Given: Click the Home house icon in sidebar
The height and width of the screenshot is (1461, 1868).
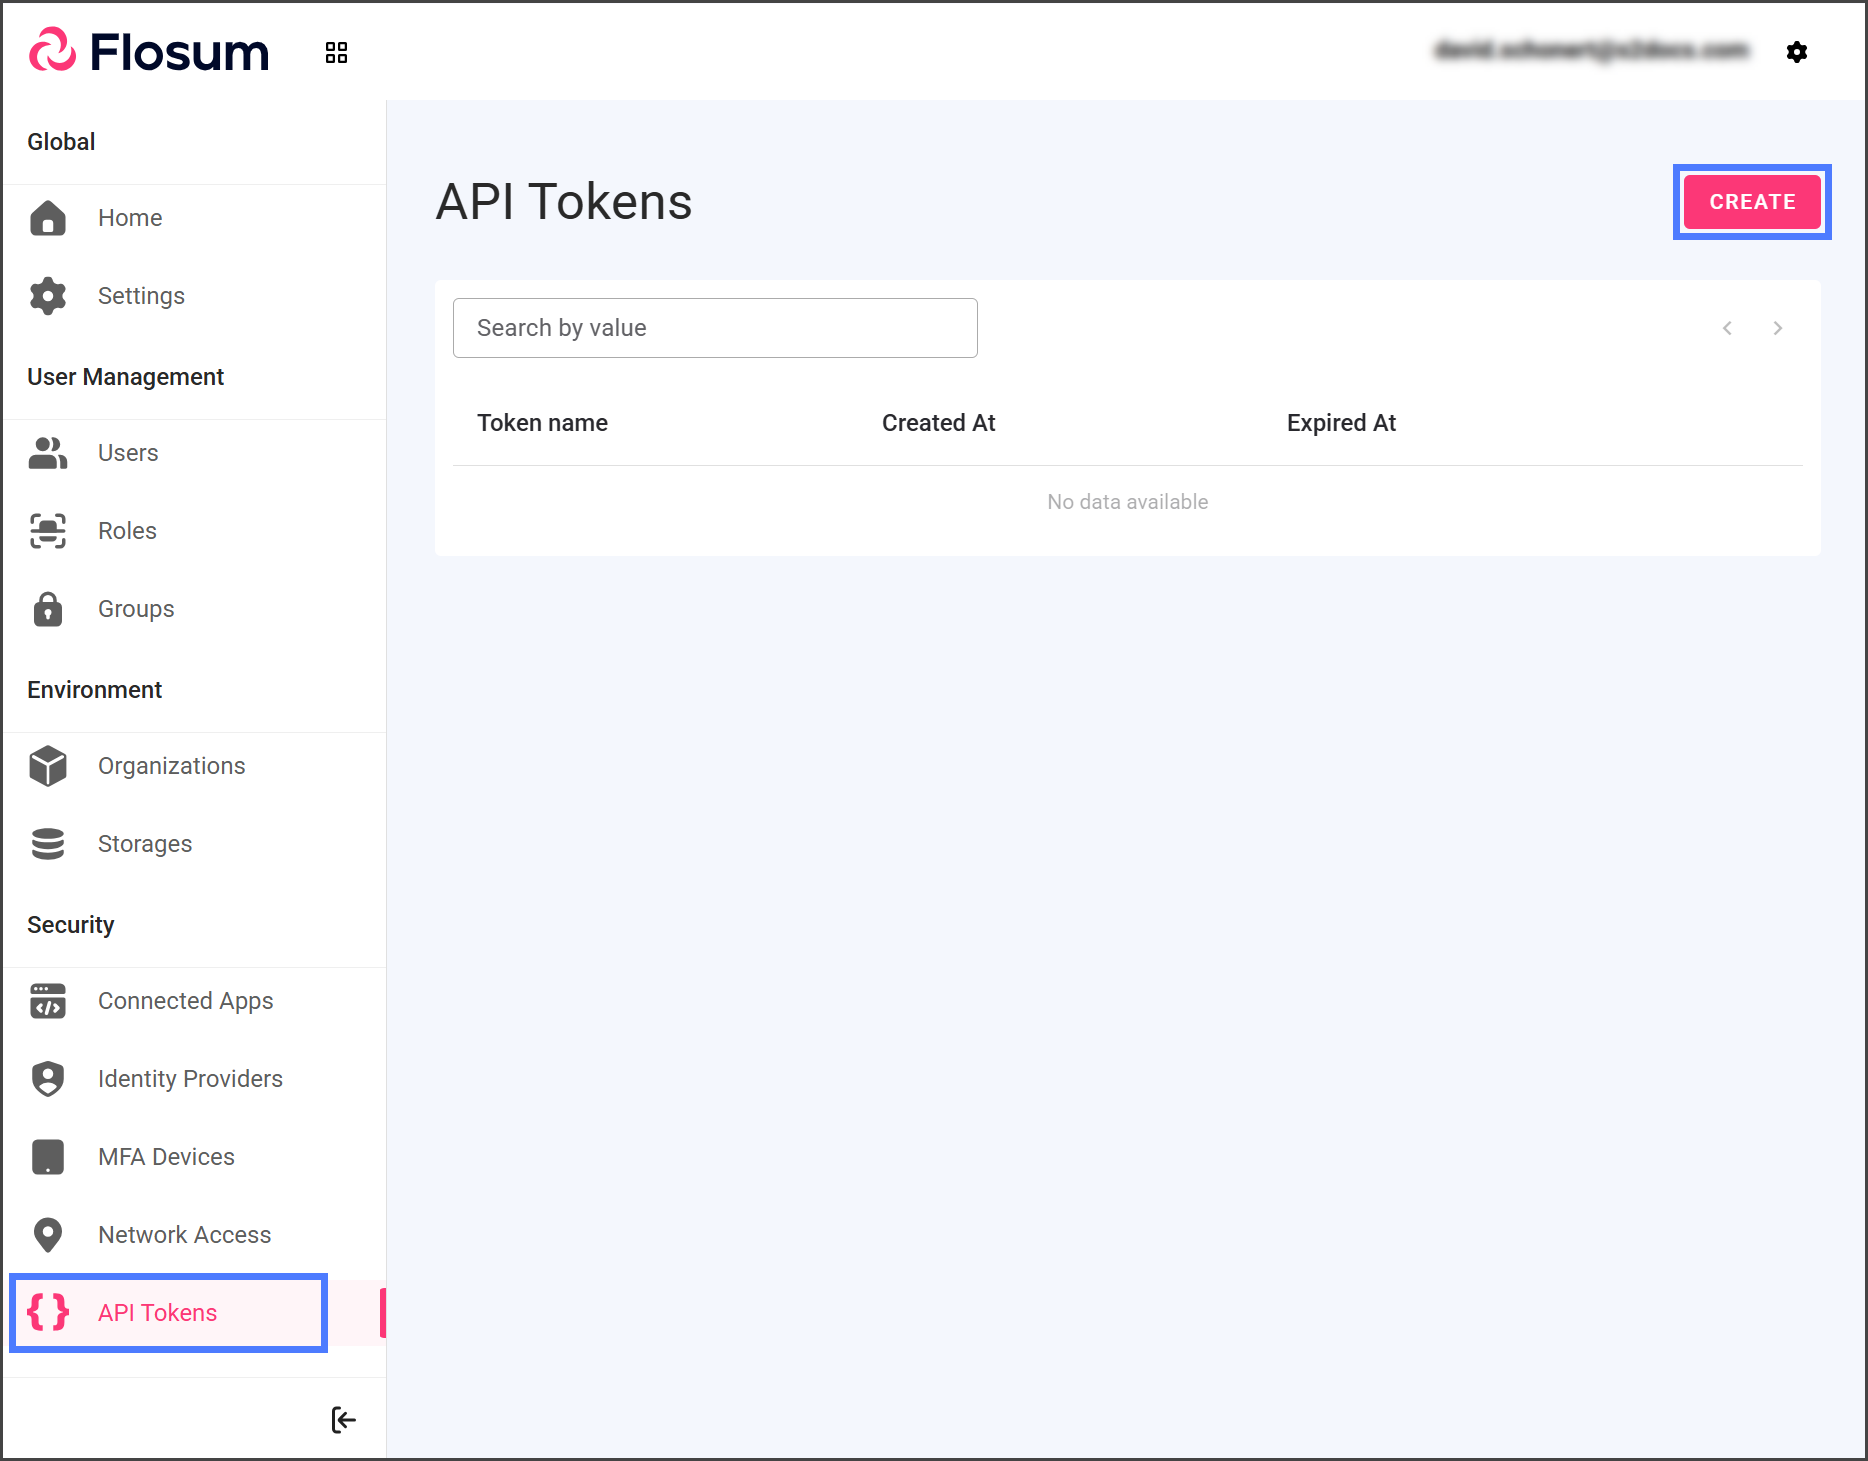Looking at the screenshot, I should 48,218.
